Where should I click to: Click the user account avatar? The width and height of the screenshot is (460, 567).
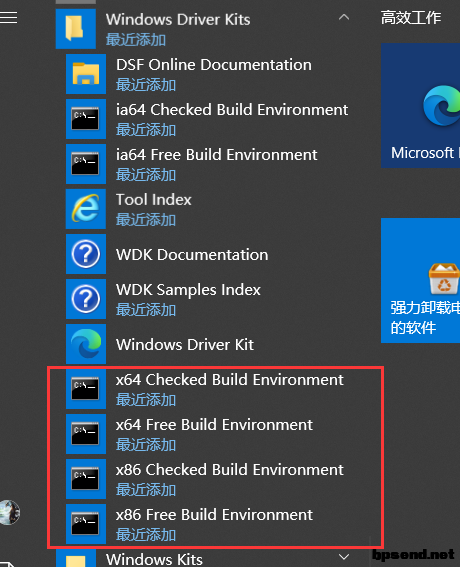point(10,512)
